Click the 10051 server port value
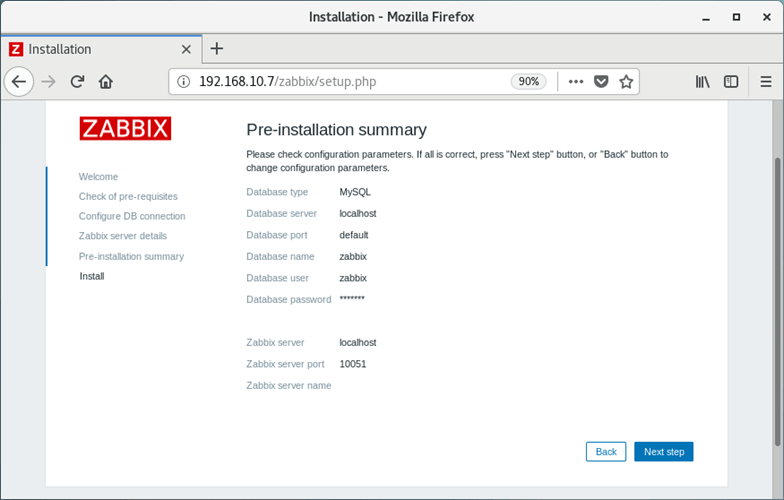 [x=353, y=364]
